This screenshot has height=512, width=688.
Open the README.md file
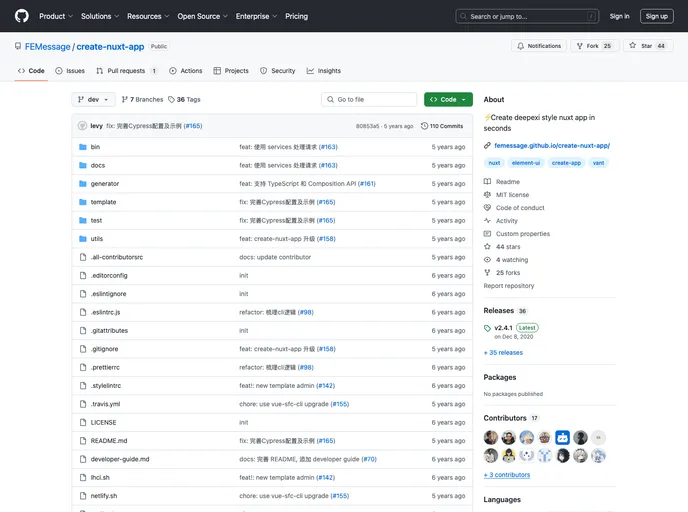point(109,441)
